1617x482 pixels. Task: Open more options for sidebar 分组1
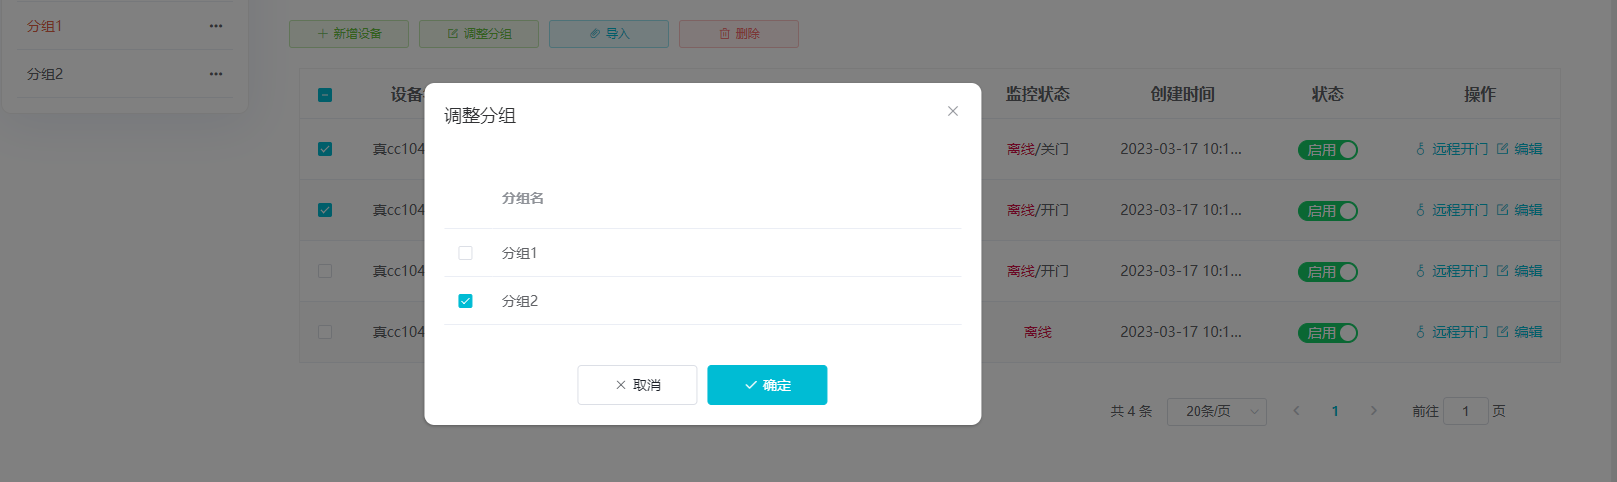point(216,26)
